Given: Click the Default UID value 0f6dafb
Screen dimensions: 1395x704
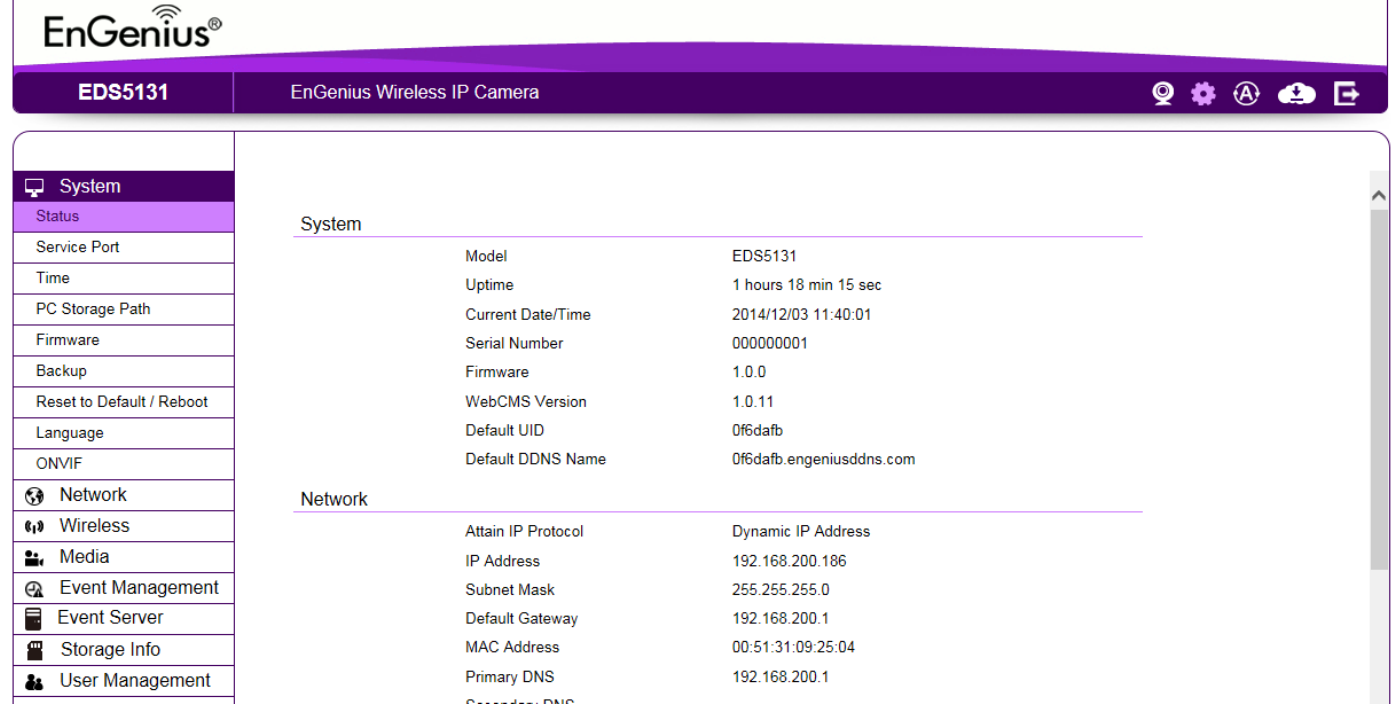Looking at the screenshot, I should [757, 431].
